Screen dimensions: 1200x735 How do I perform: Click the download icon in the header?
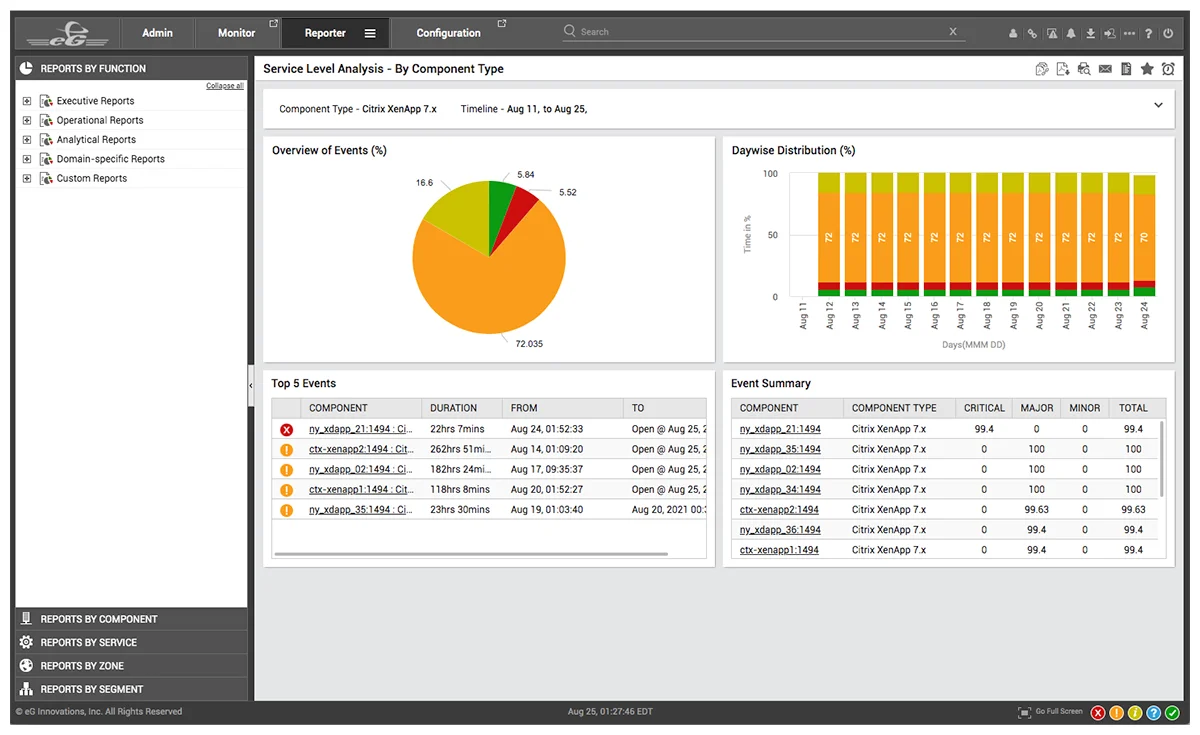tap(1090, 33)
